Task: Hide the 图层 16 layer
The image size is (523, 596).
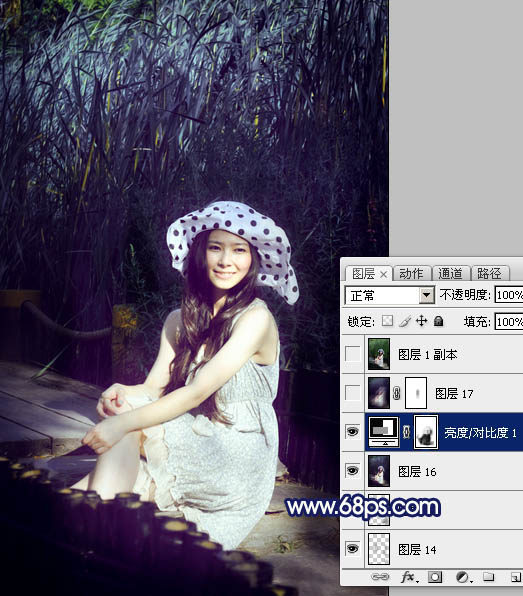Action: [352, 471]
